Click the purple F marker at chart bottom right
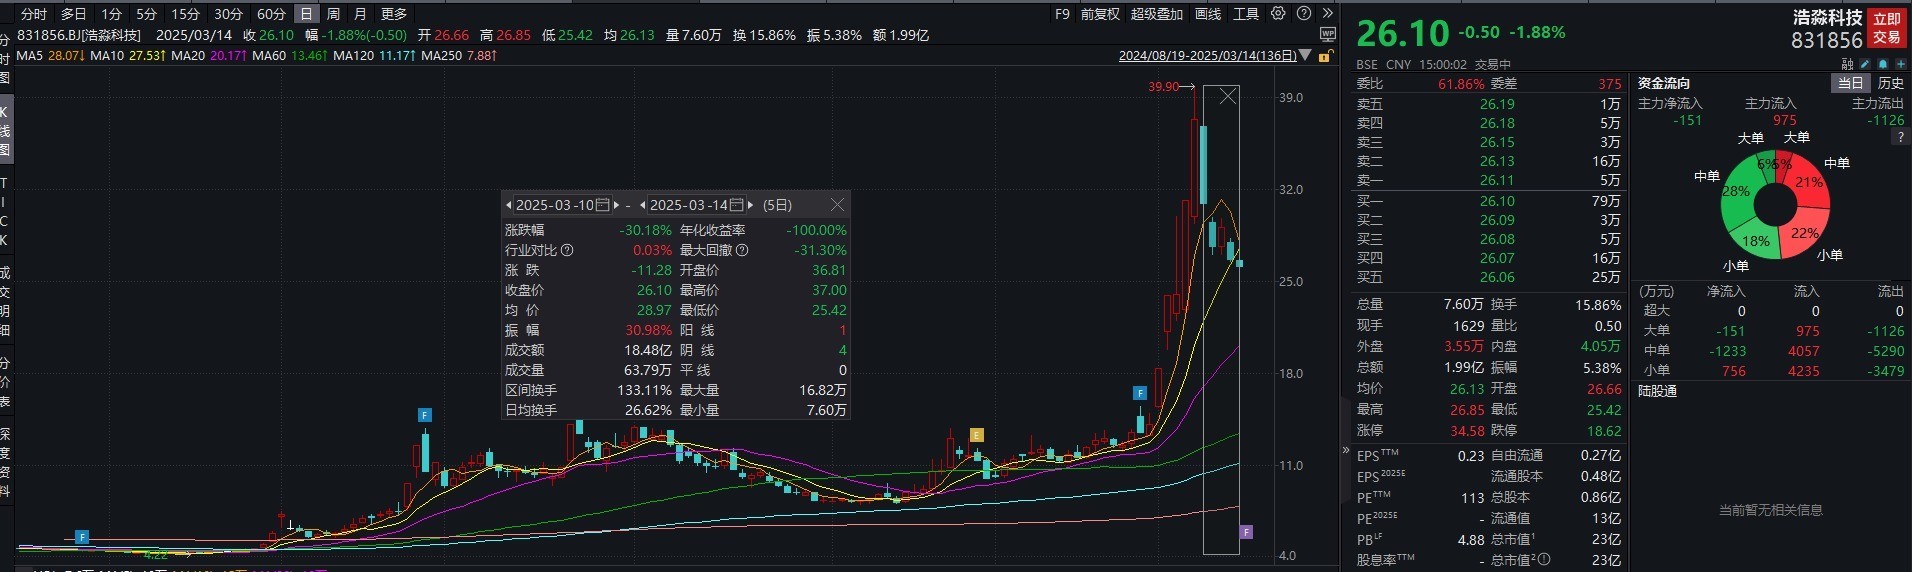Viewport: 1912px width, 572px height. pos(1246,532)
